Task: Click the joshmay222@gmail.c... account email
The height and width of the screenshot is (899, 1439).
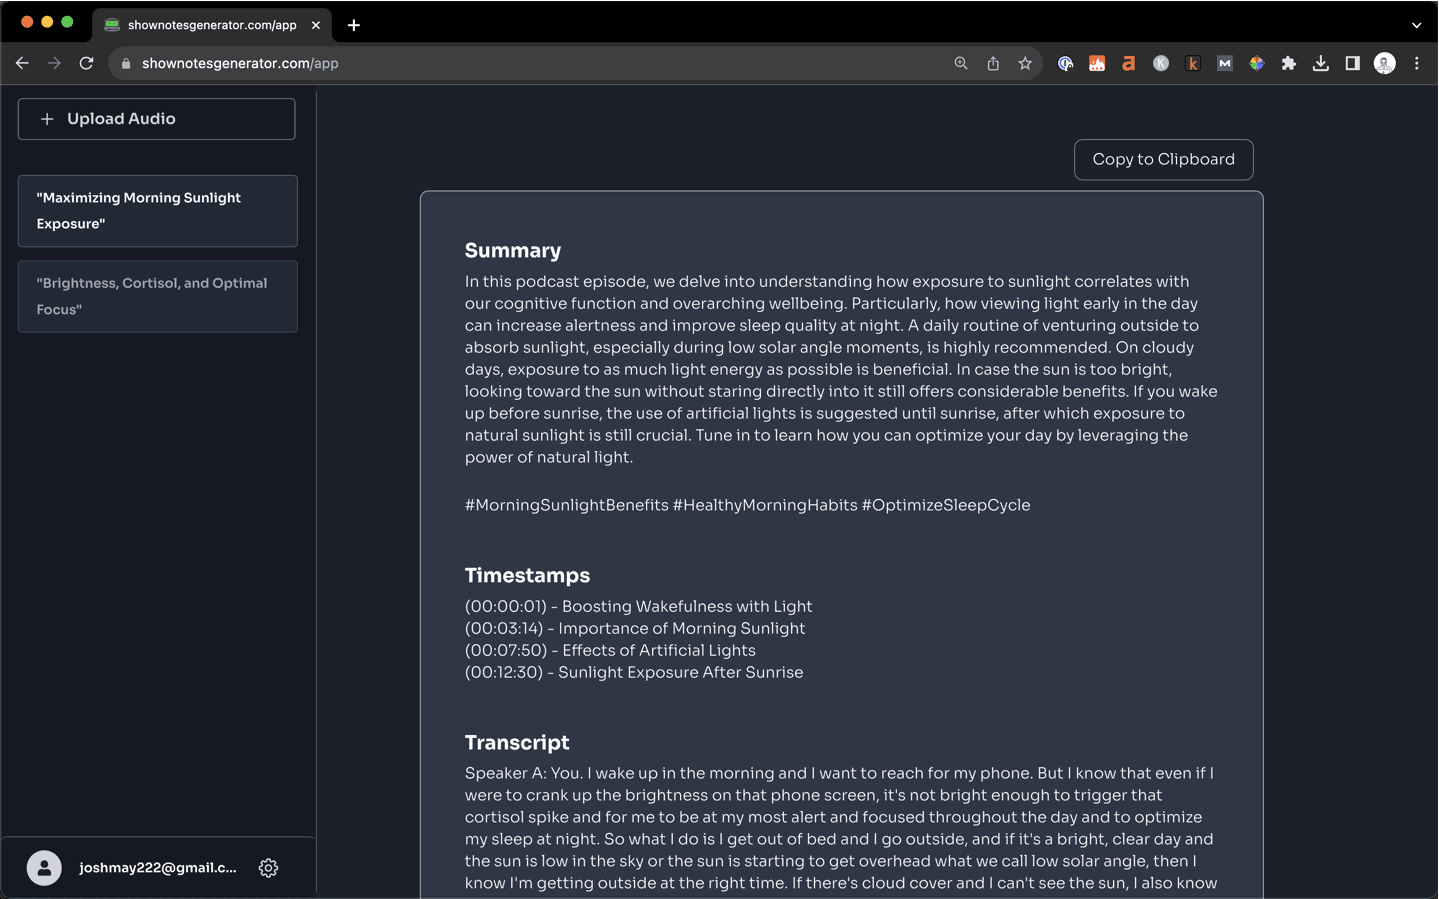Action: coord(158,868)
